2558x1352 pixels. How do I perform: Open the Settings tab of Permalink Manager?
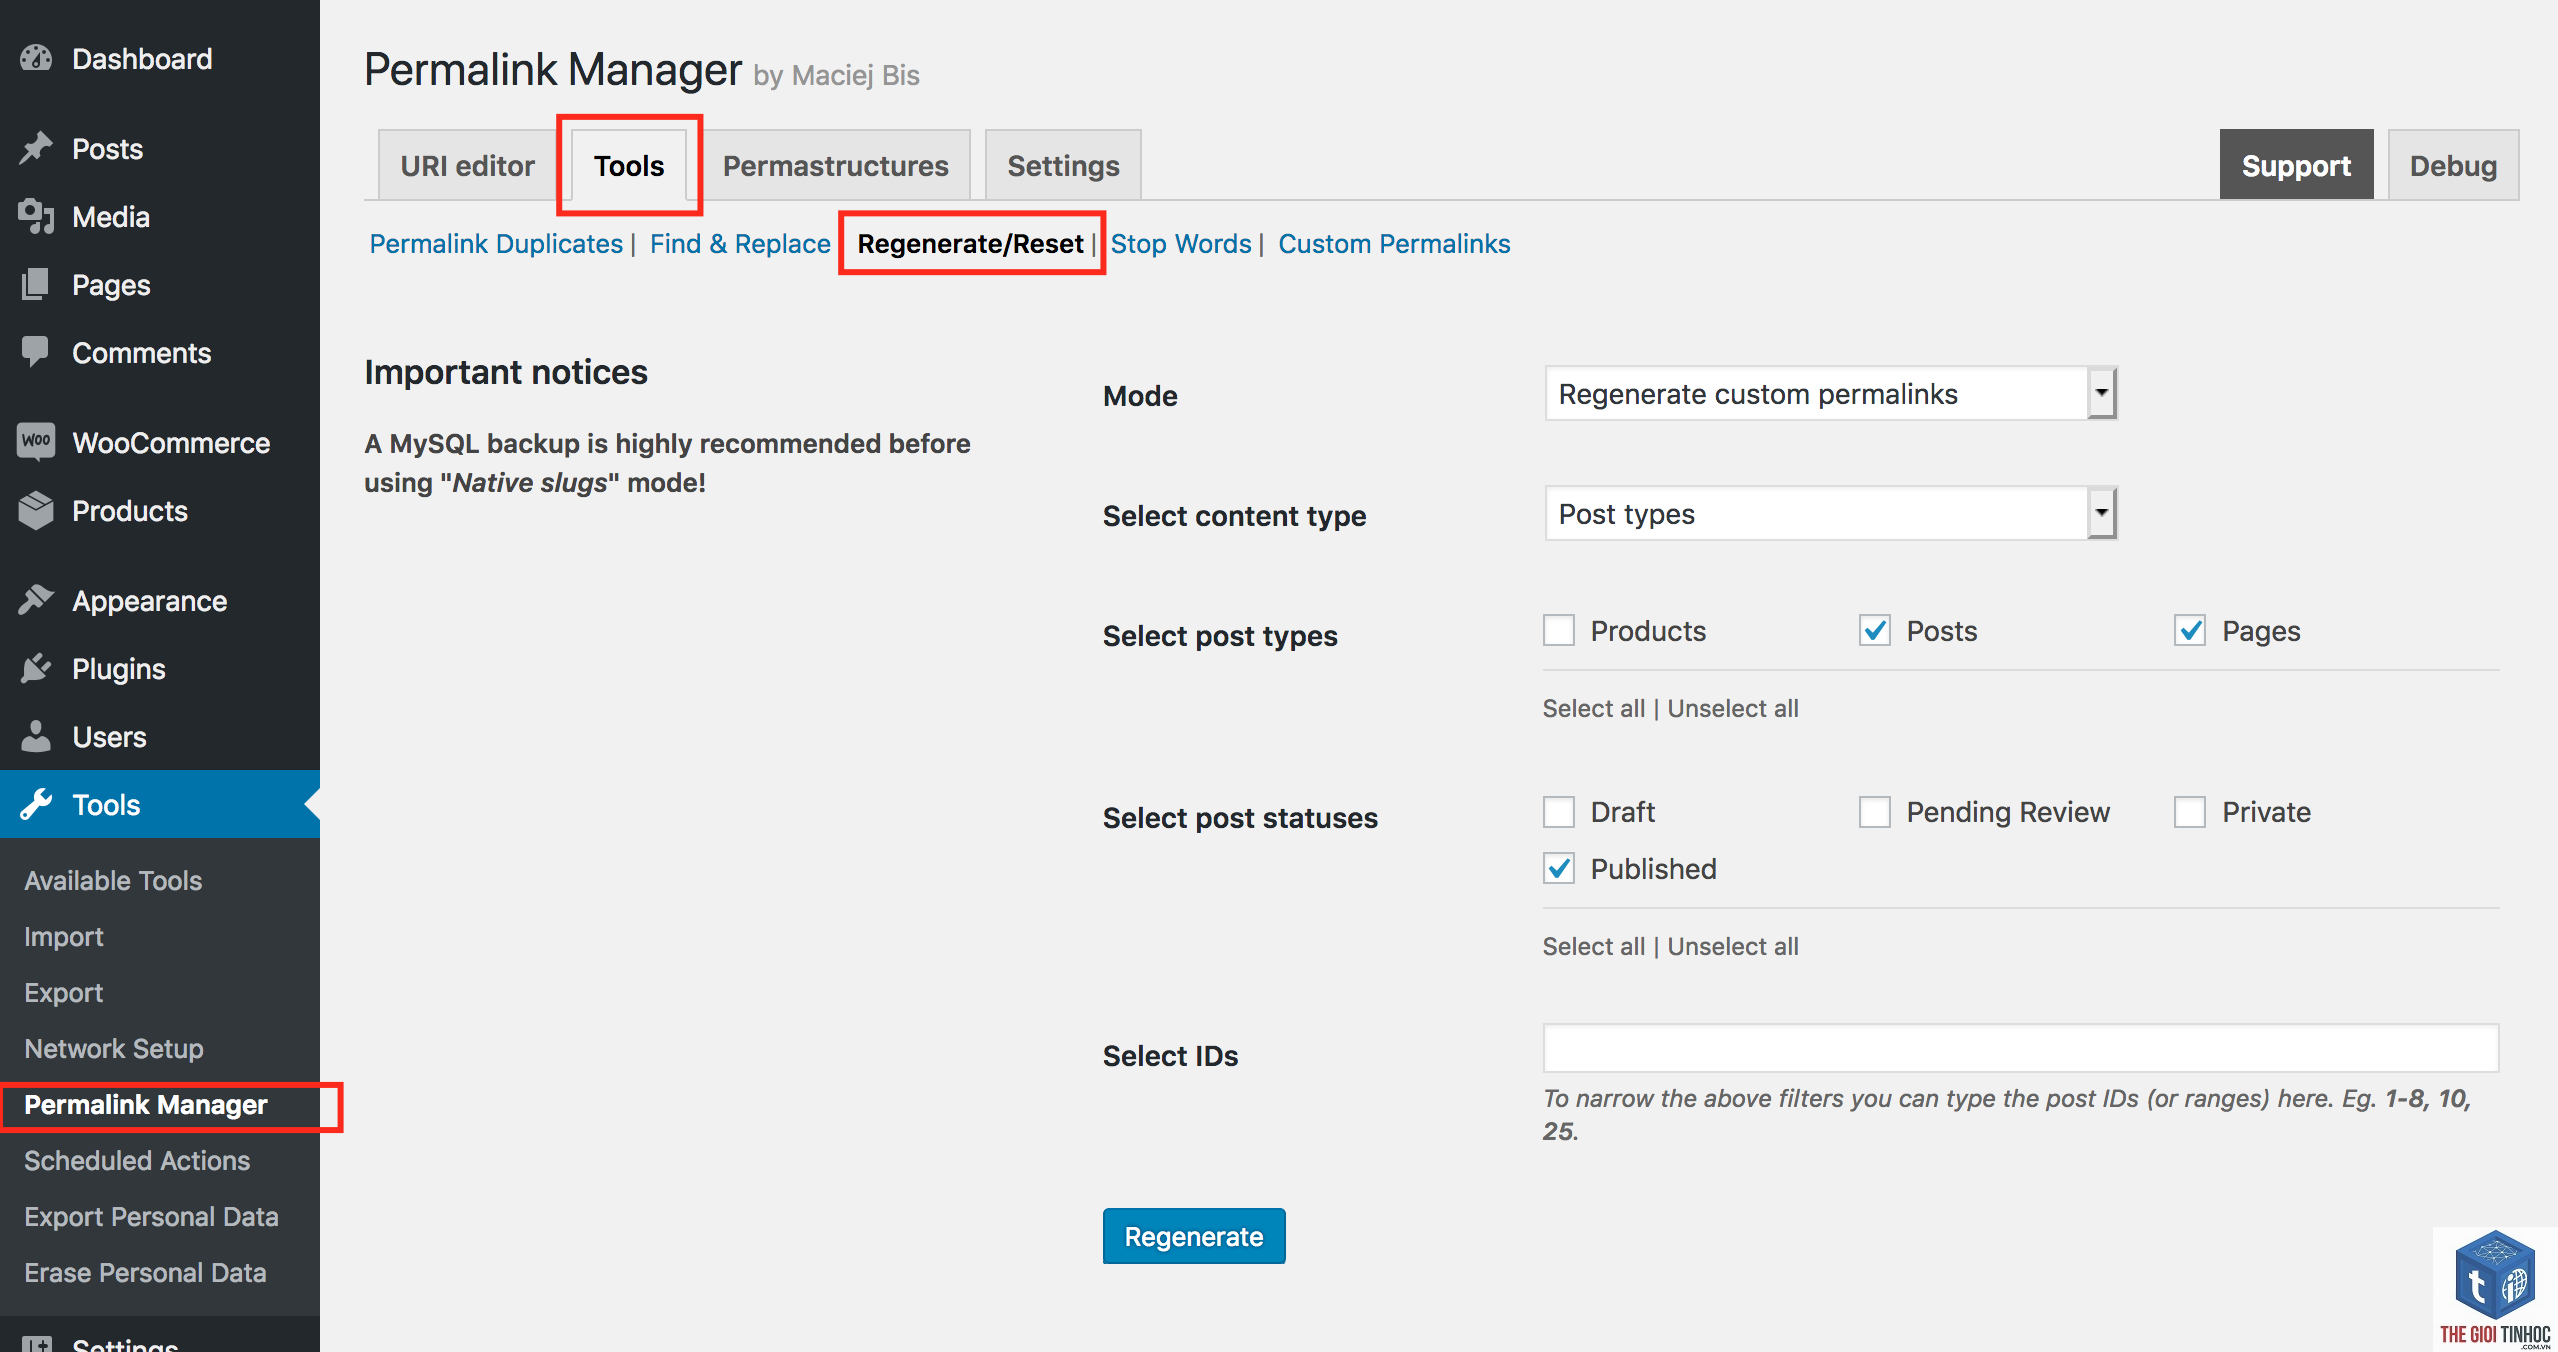coord(1063,166)
